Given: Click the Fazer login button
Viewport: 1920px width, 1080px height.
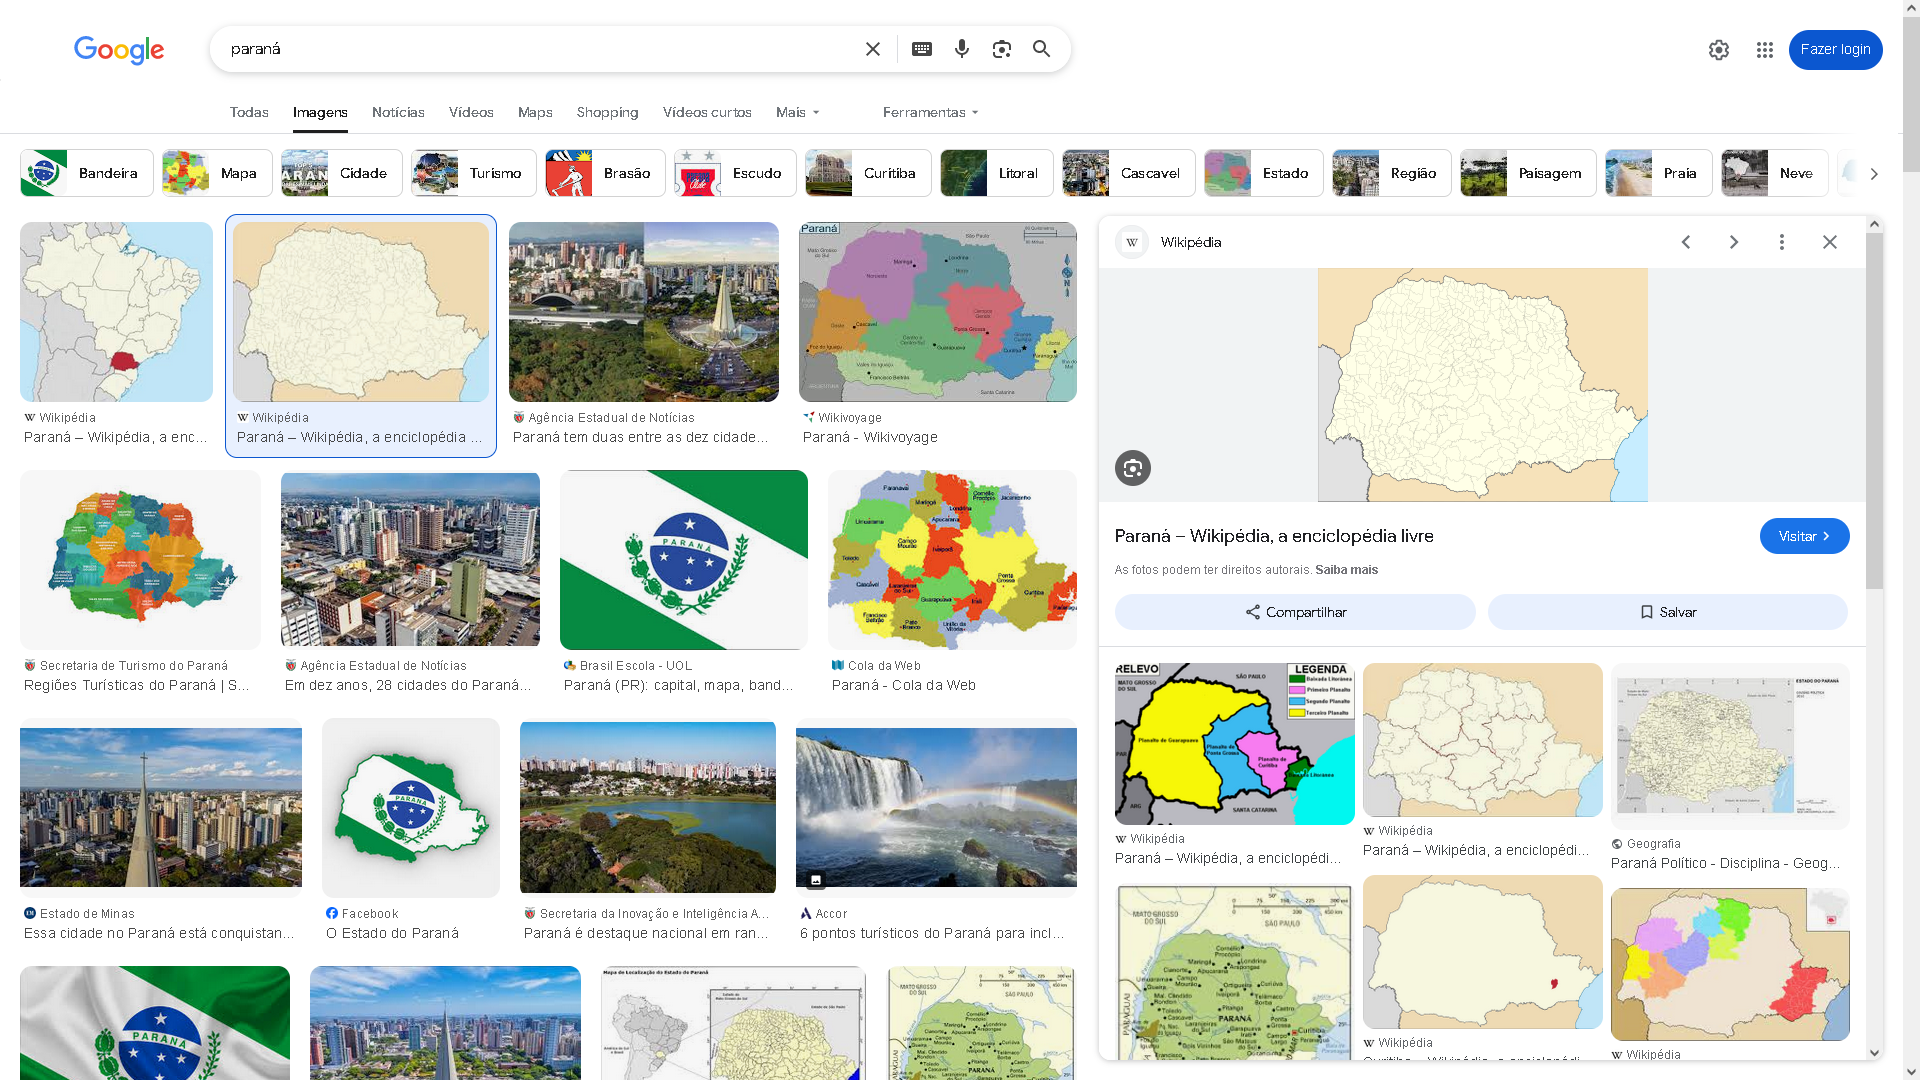Looking at the screenshot, I should [1835, 50].
